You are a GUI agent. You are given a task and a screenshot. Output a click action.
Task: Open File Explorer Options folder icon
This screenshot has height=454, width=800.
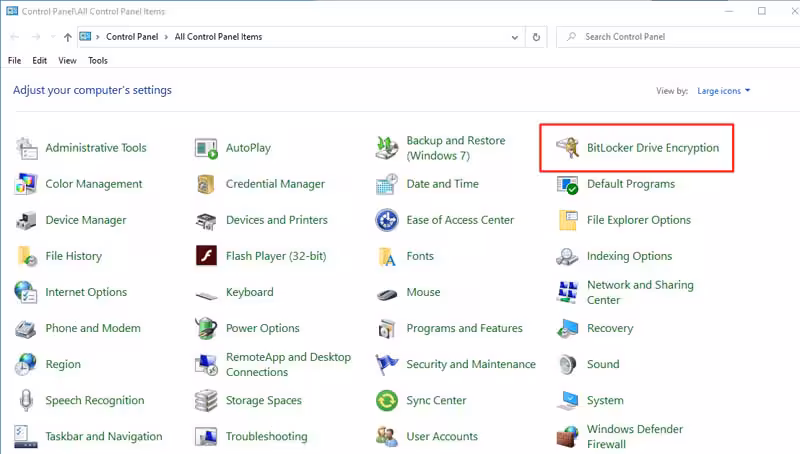click(x=567, y=220)
